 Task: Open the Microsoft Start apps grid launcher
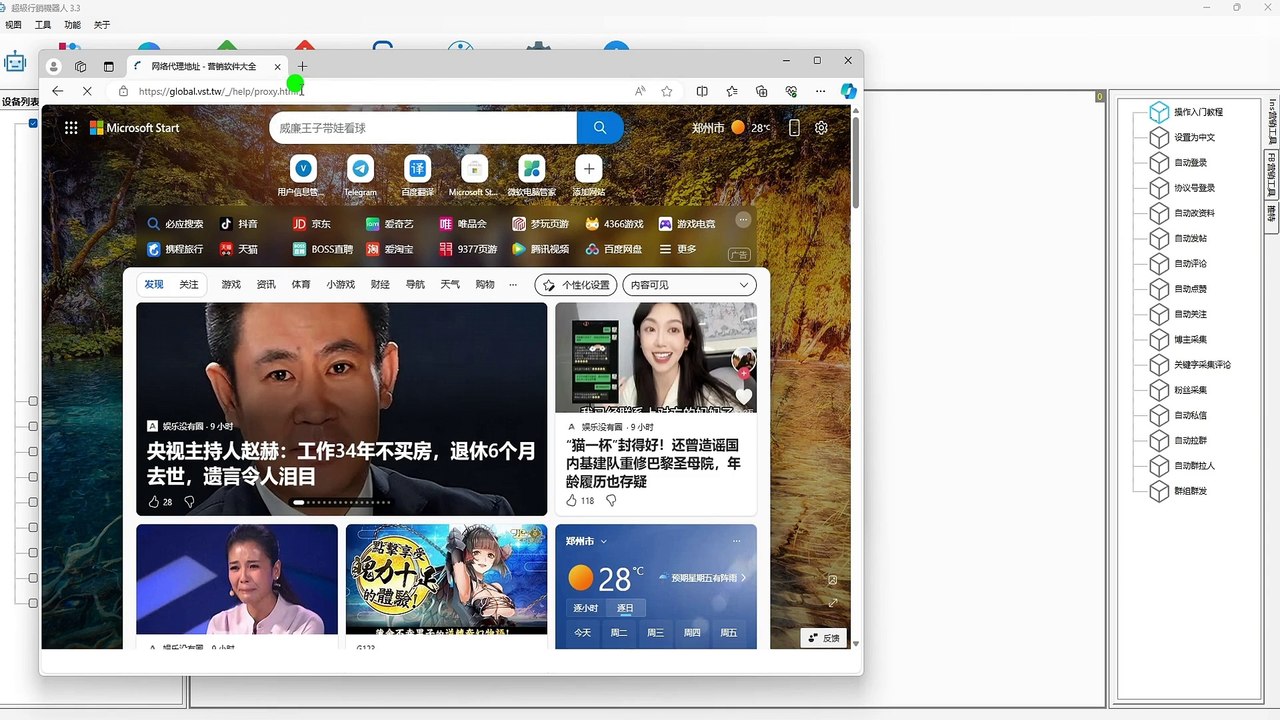coord(71,128)
